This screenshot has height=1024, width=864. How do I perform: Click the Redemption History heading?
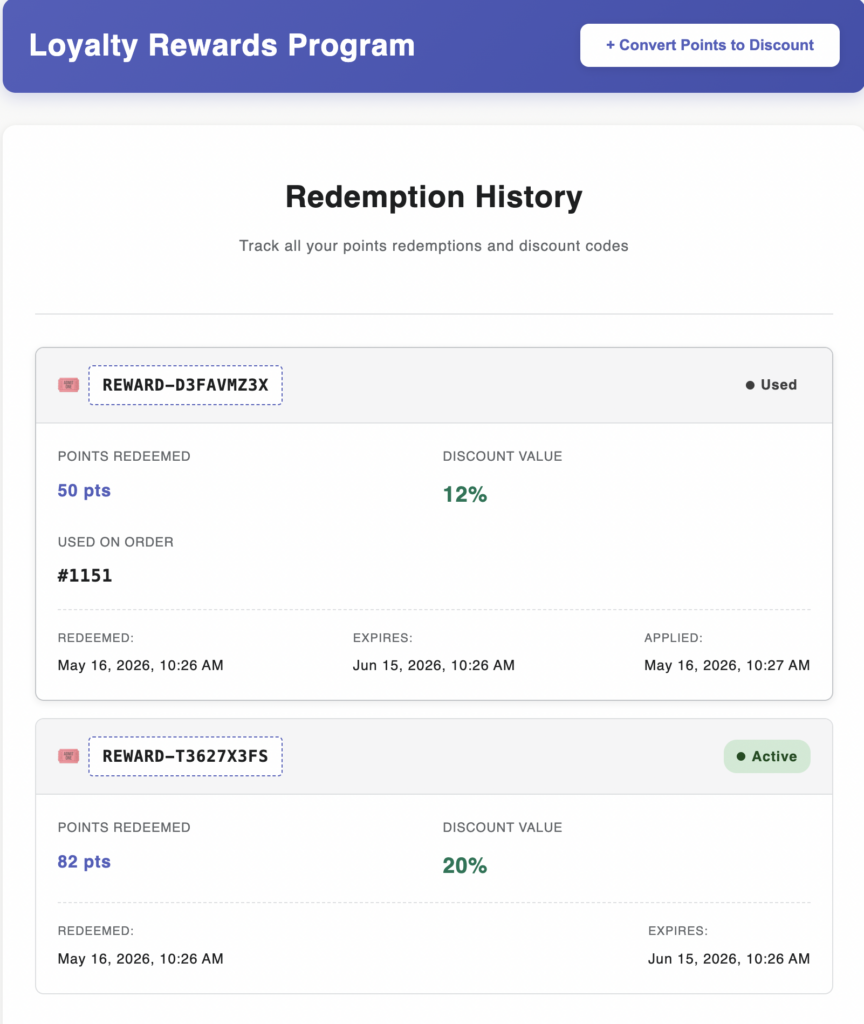(434, 197)
